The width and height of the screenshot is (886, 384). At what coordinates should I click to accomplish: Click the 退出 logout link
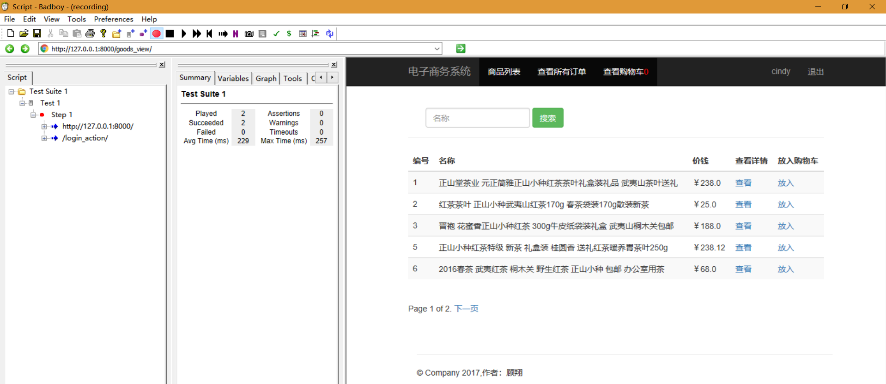pos(815,72)
